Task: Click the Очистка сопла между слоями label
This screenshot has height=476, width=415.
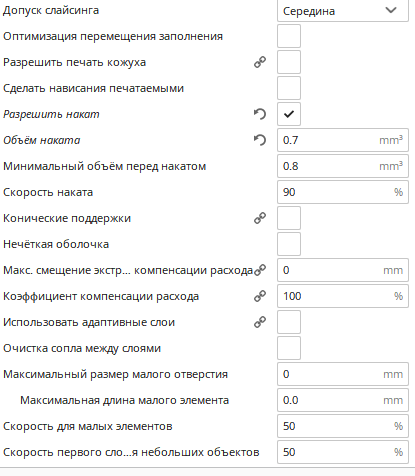Action: pos(82,349)
